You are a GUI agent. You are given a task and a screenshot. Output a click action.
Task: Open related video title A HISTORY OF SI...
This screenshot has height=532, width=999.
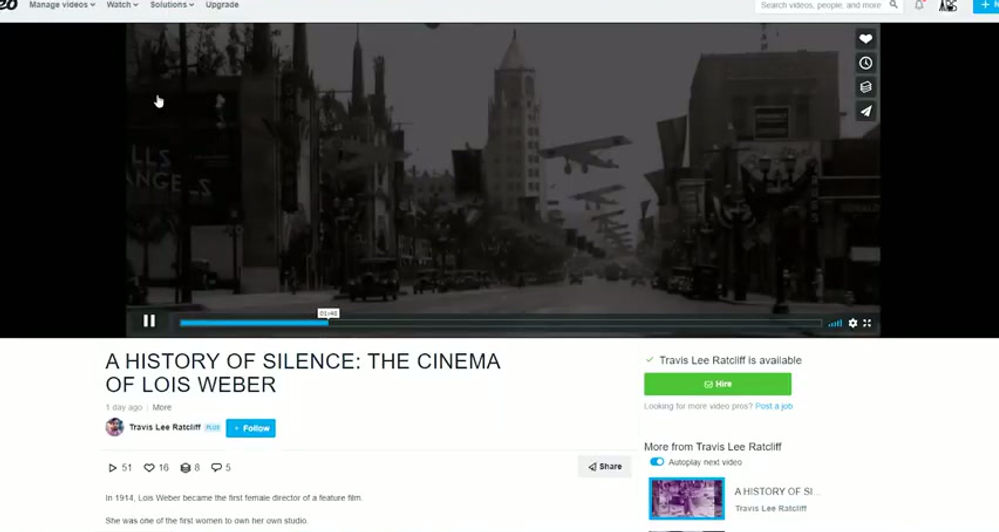pos(777,491)
